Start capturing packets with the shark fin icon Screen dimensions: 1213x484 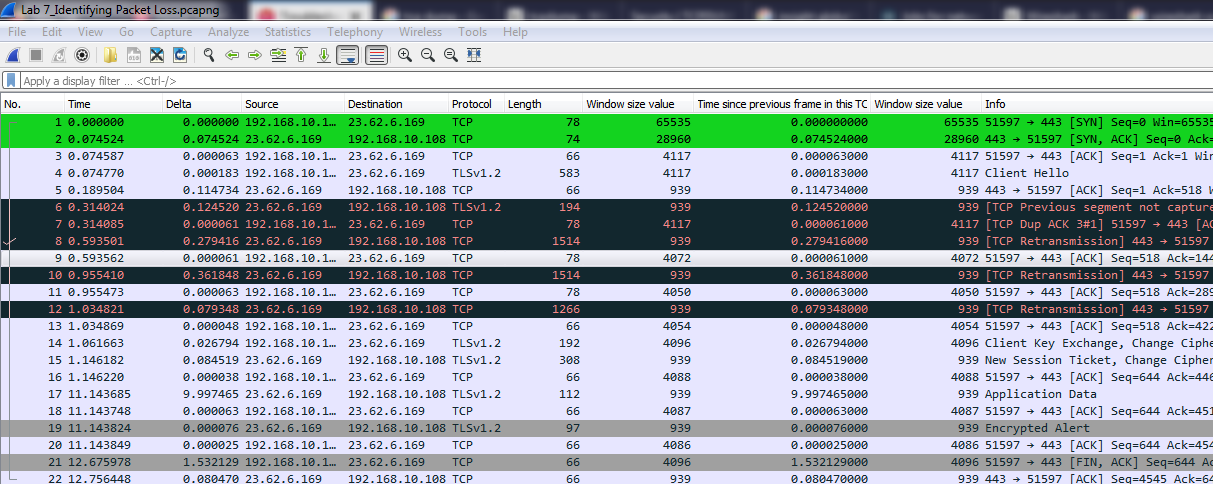[x=13, y=55]
